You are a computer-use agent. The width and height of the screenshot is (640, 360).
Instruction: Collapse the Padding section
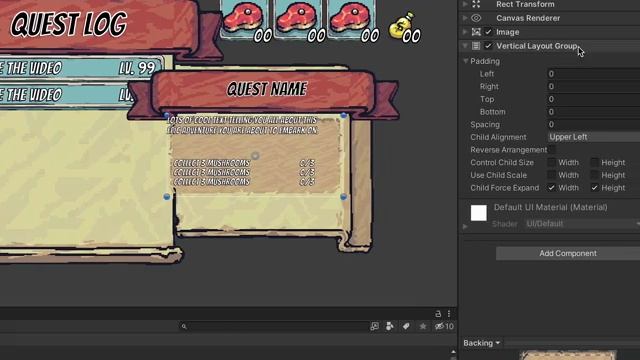coord(466,61)
